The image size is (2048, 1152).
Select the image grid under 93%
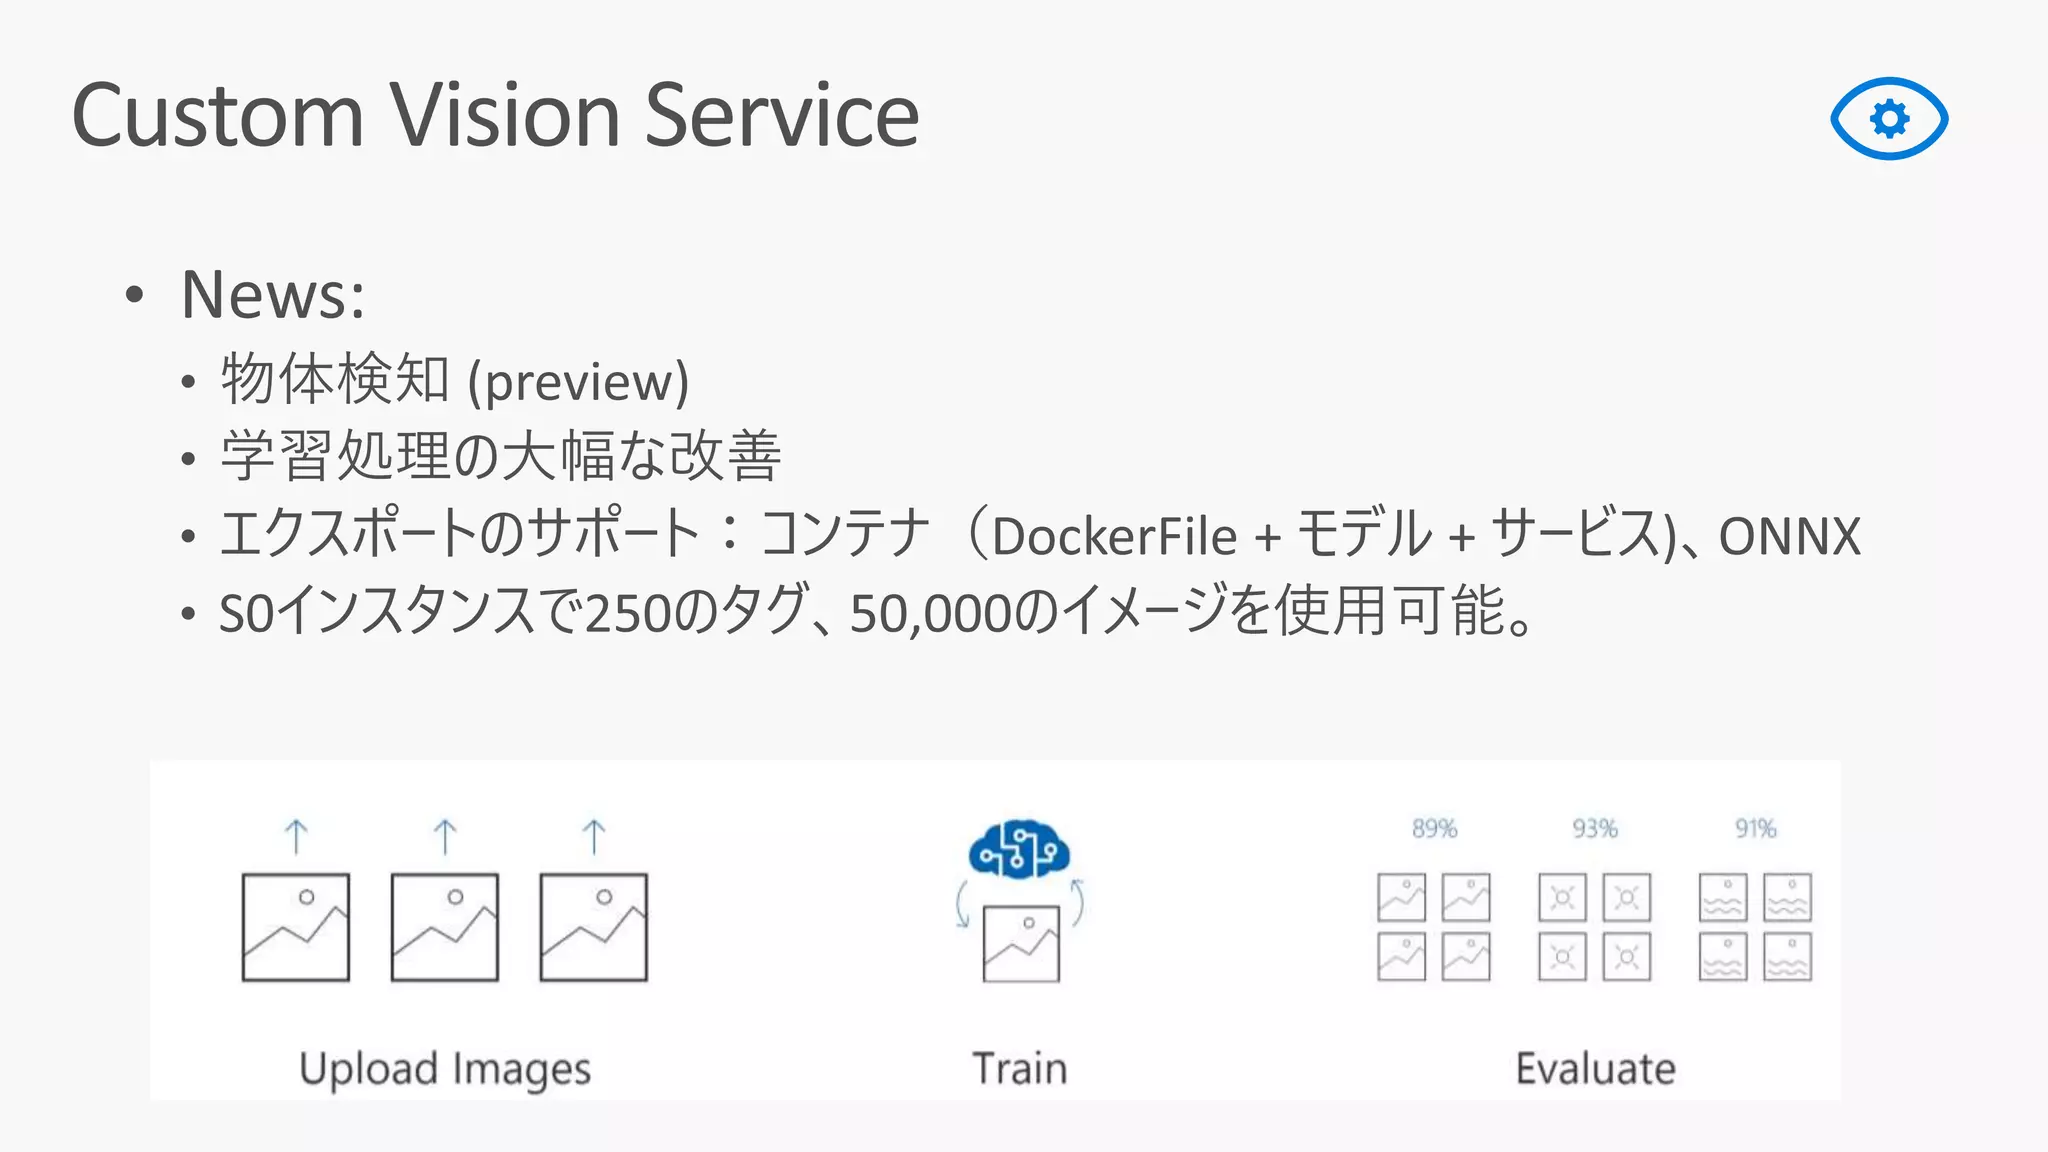(x=1595, y=927)
